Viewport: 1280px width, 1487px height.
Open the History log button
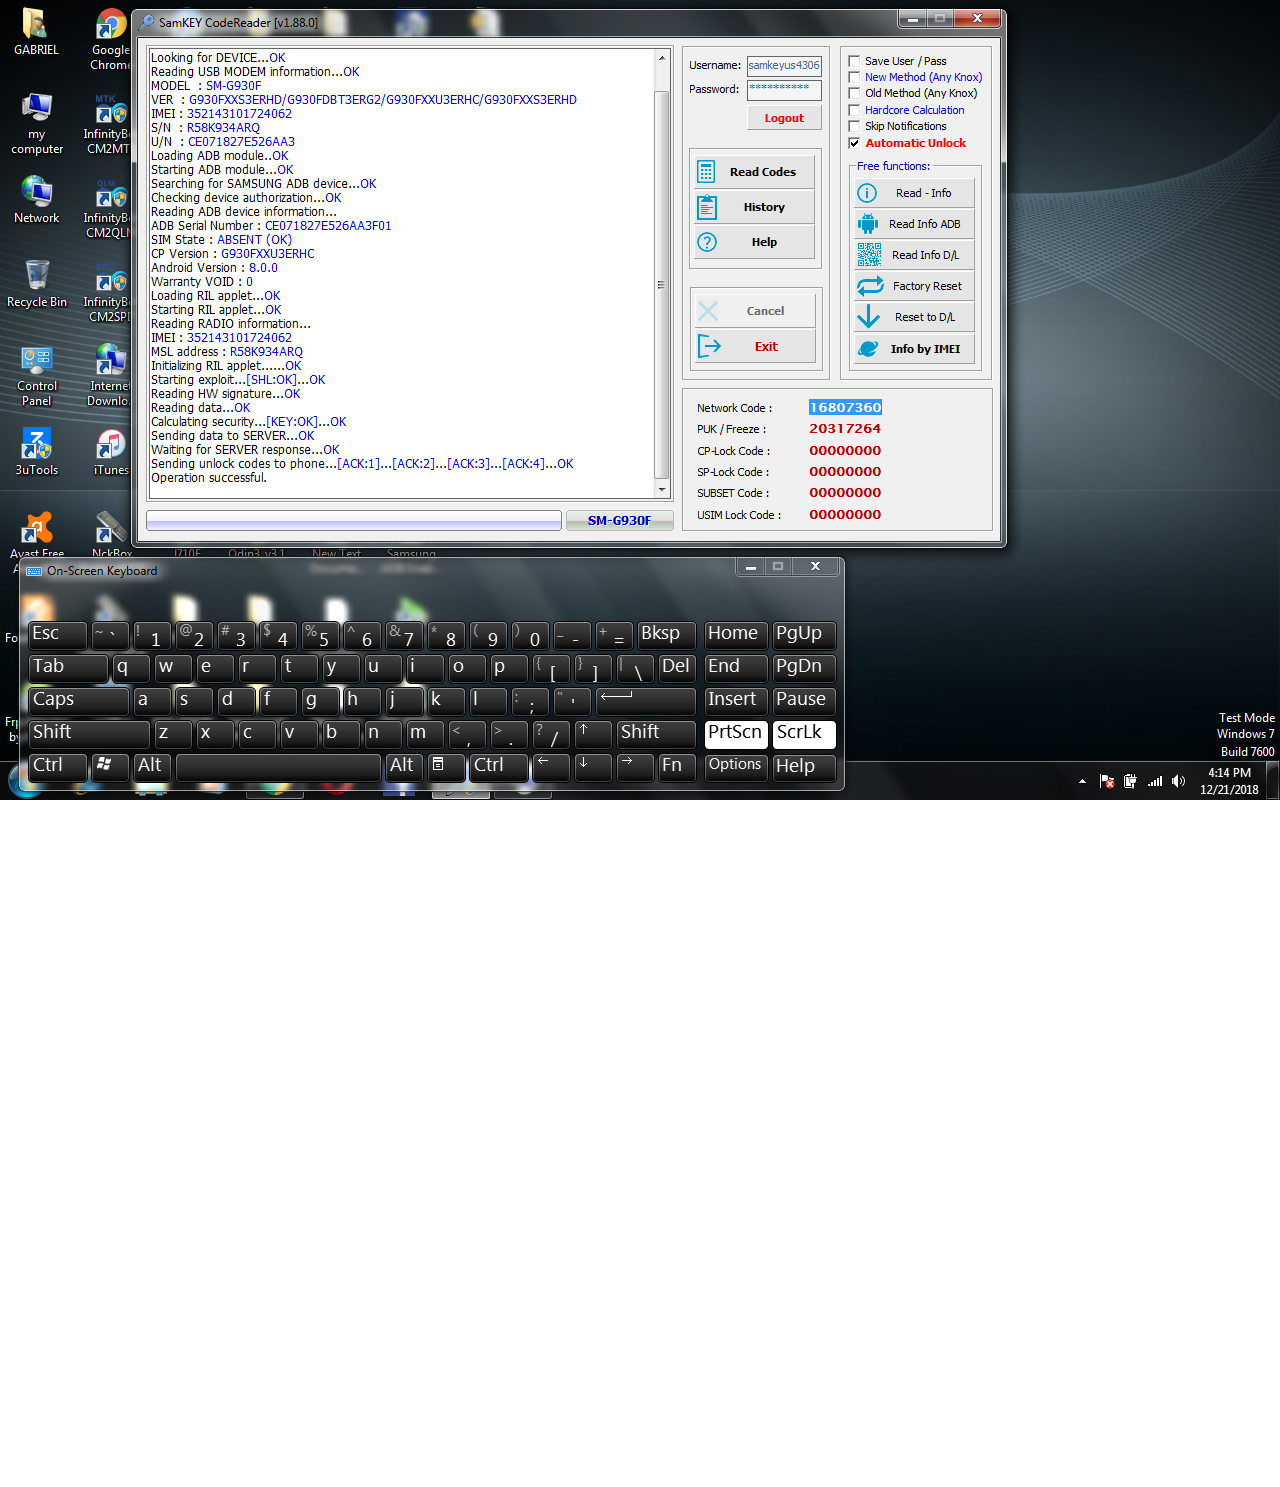tap(755, 207)
